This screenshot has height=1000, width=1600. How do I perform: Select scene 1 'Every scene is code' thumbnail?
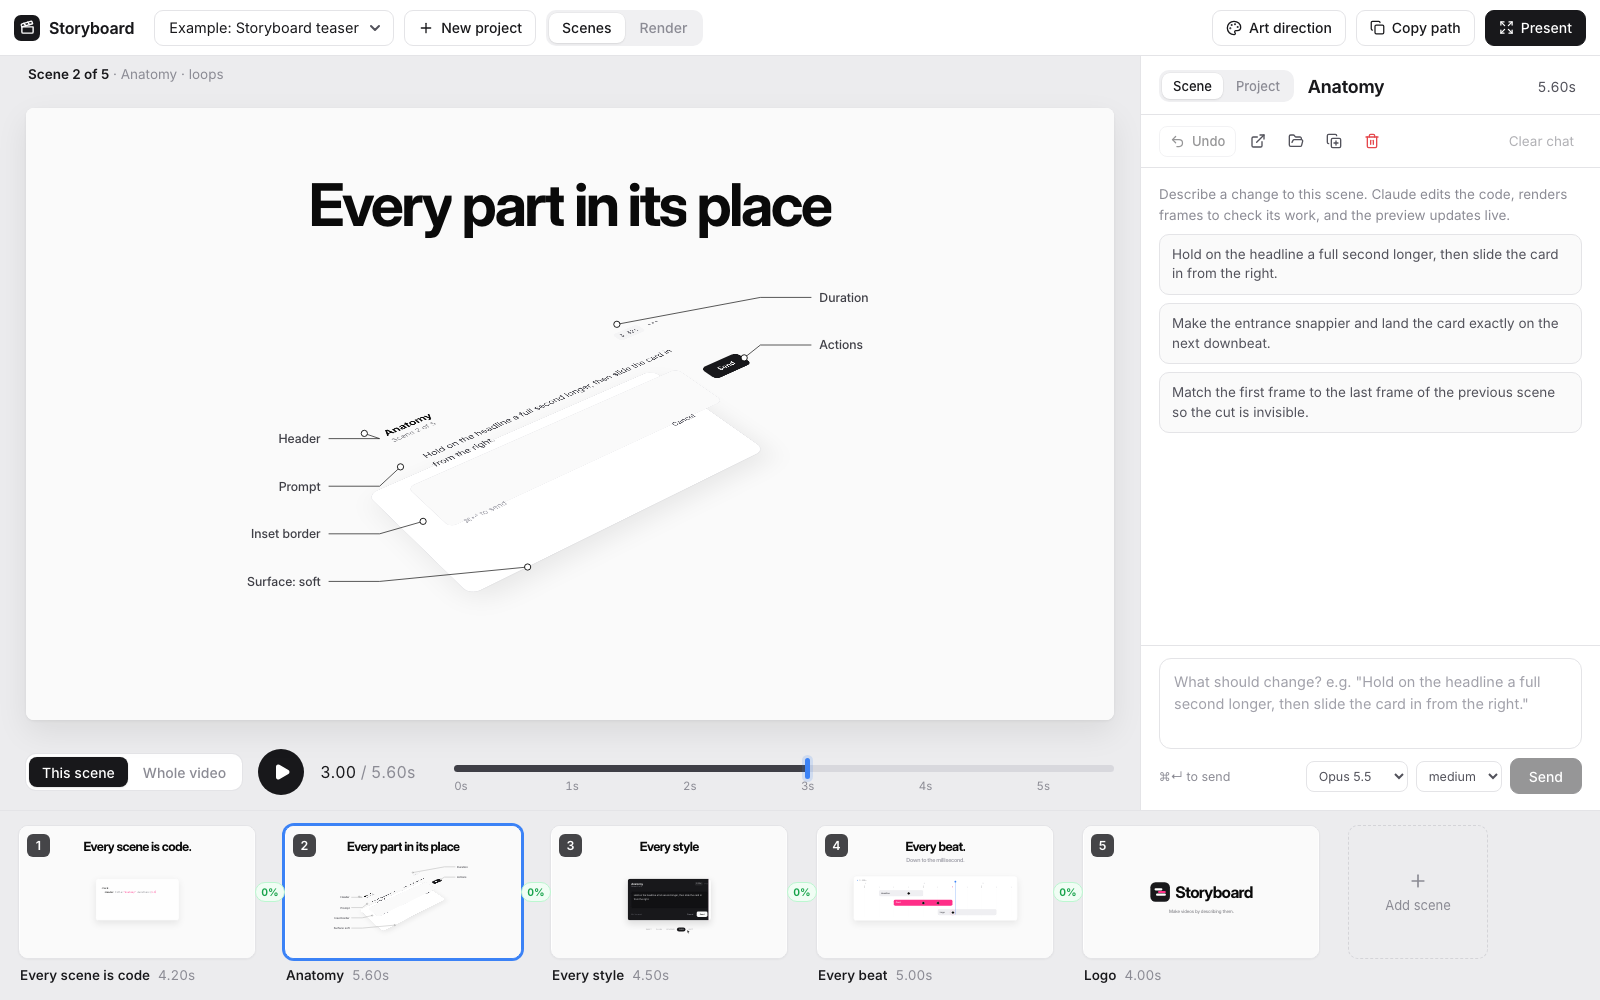point(137,892)
